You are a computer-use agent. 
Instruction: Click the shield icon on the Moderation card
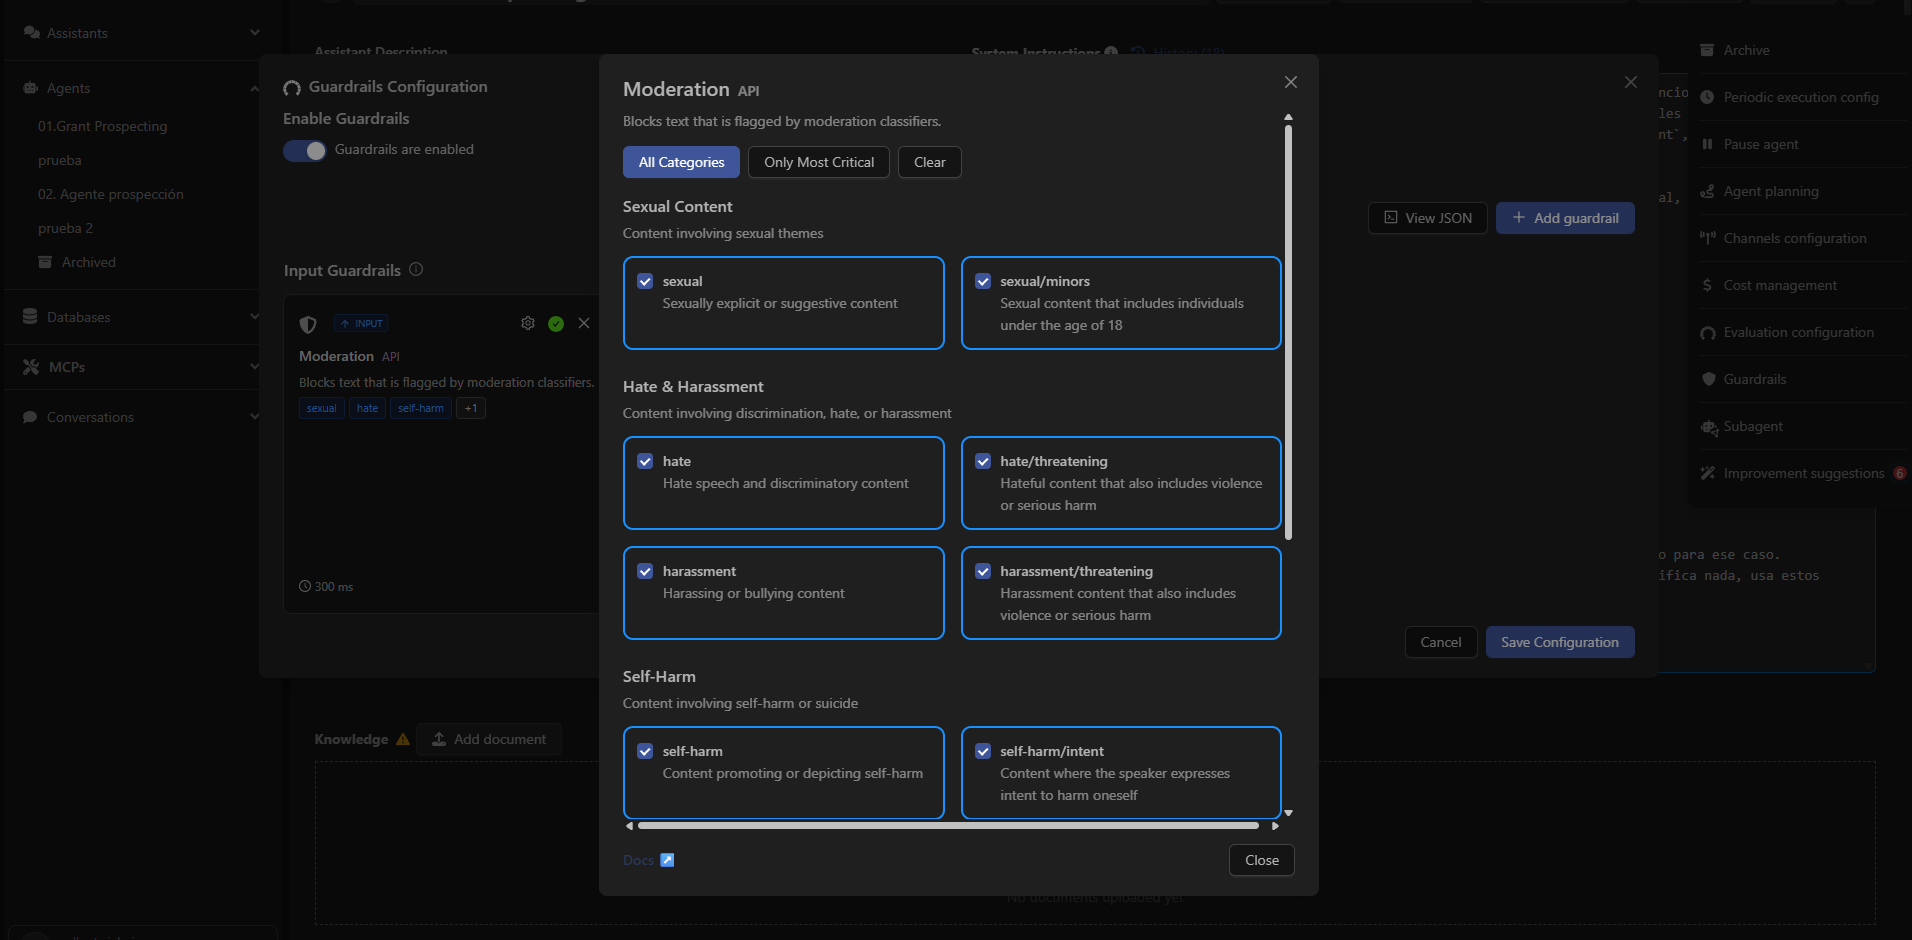point(308,324)
